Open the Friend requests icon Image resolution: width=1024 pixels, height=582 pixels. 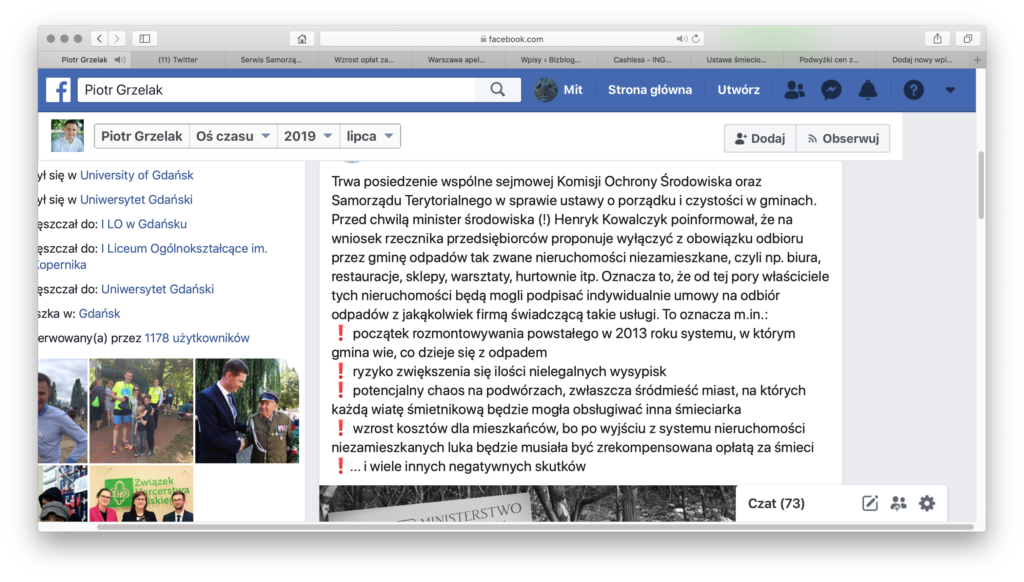(794, 89)
